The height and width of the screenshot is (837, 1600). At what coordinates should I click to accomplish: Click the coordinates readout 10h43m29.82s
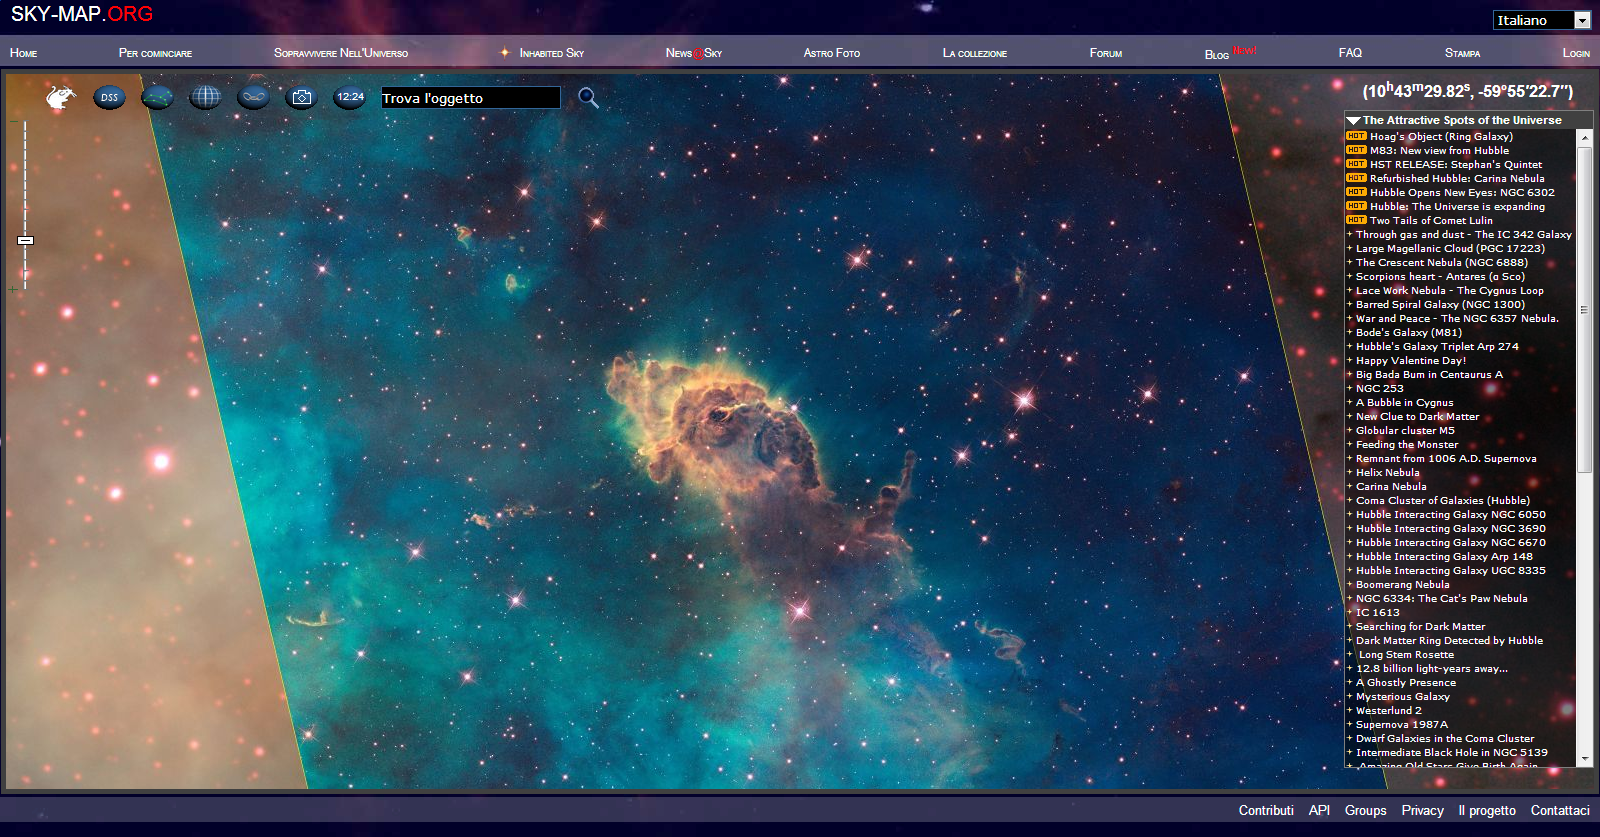click(1467, 91)
